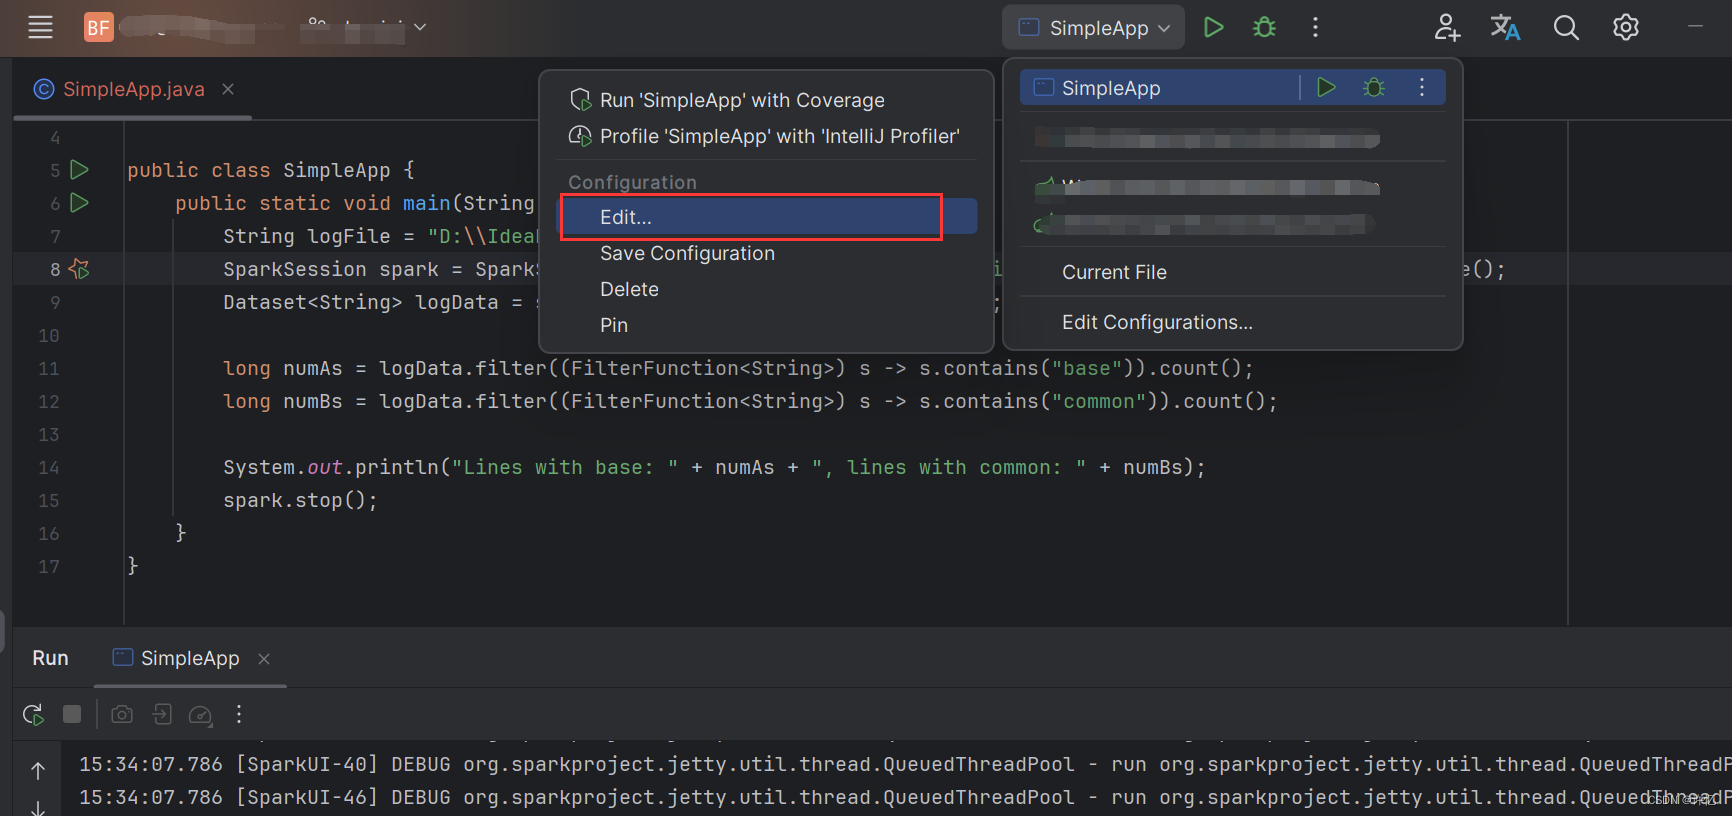Click run gutter icon beside class SimpleApp
Viewport: 1732px width, 816px height.
(80, 170)
